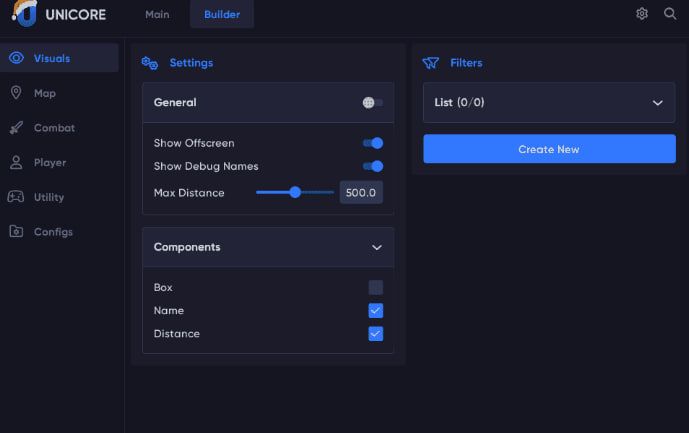Click the Max Distance value field
The width and height of the screenshot is (689, 433).
[361, 192]
